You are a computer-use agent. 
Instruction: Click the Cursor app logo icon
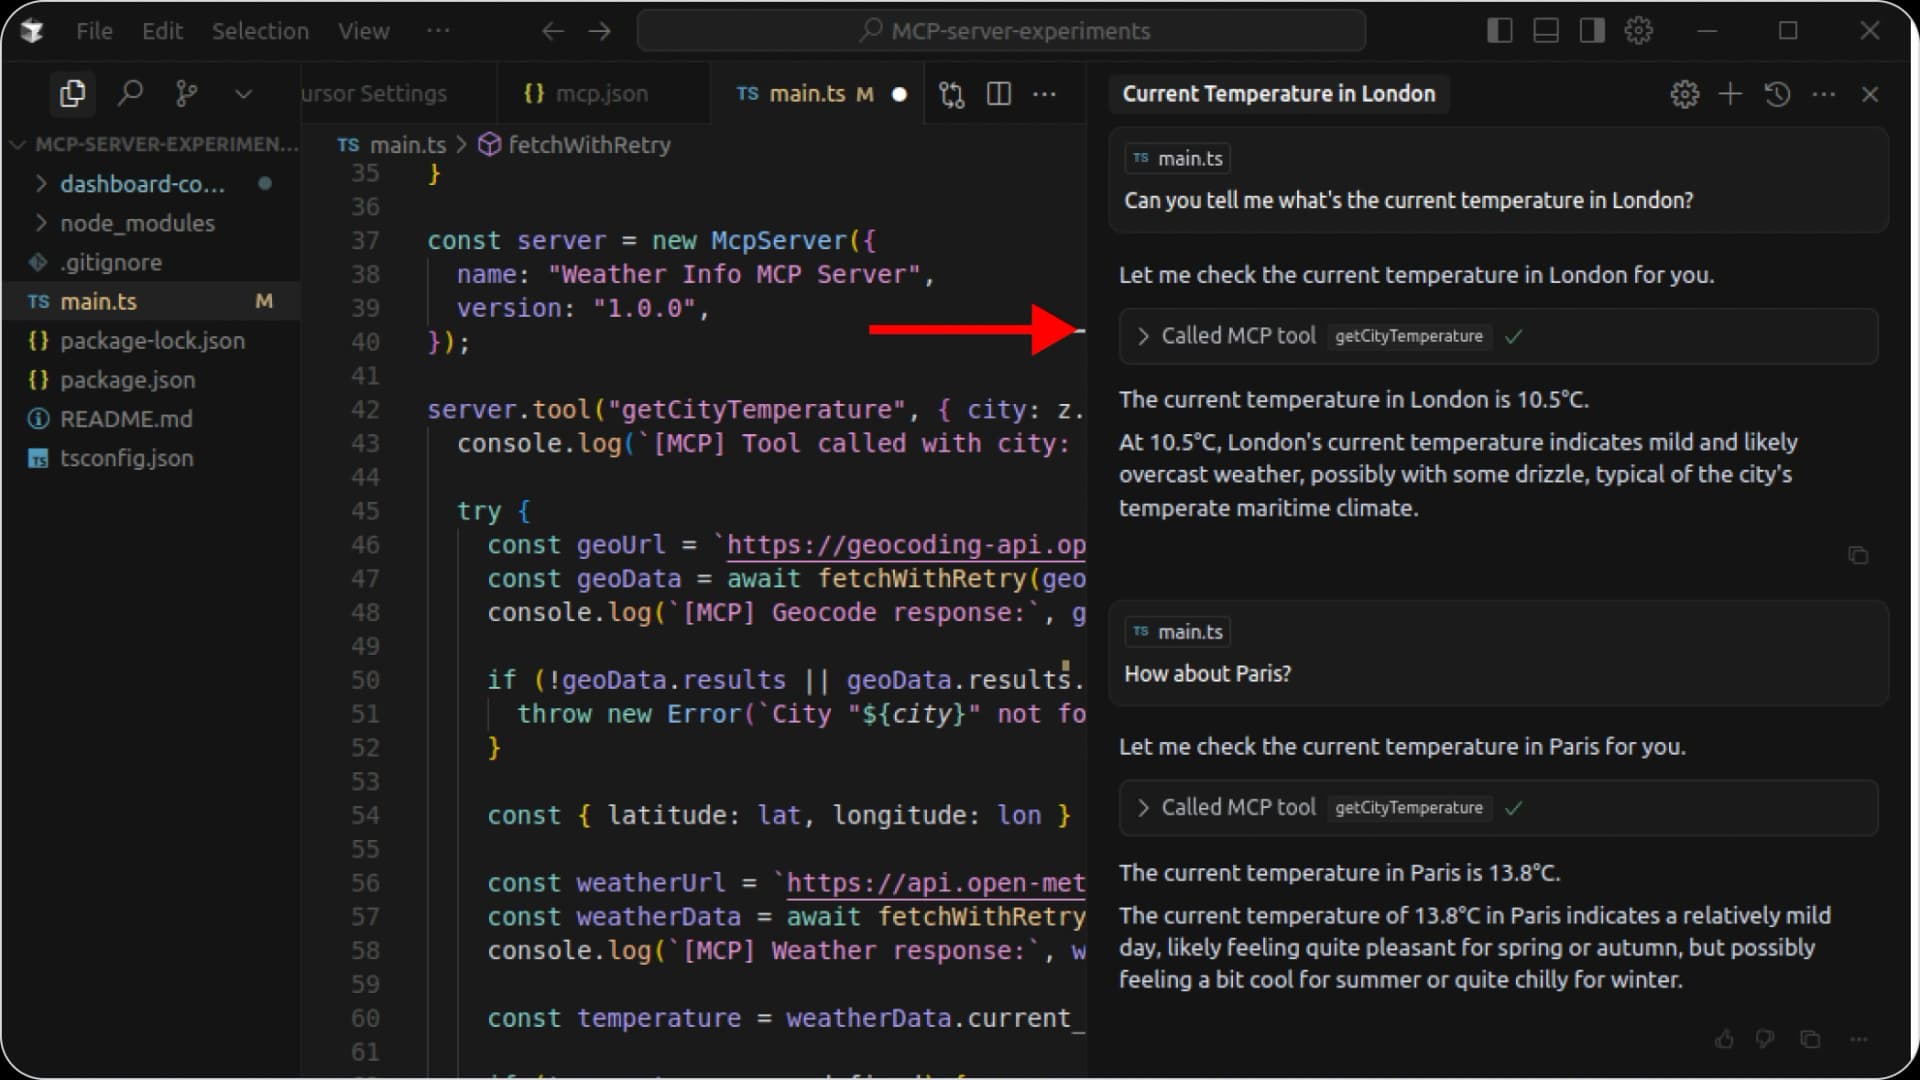click(31, 31)
